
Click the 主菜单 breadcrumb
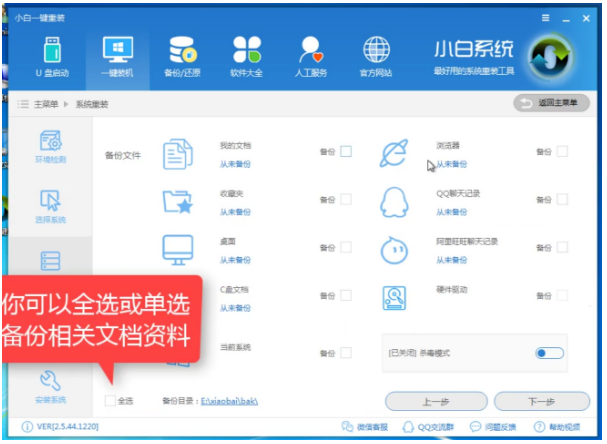(x=46, y=104)
